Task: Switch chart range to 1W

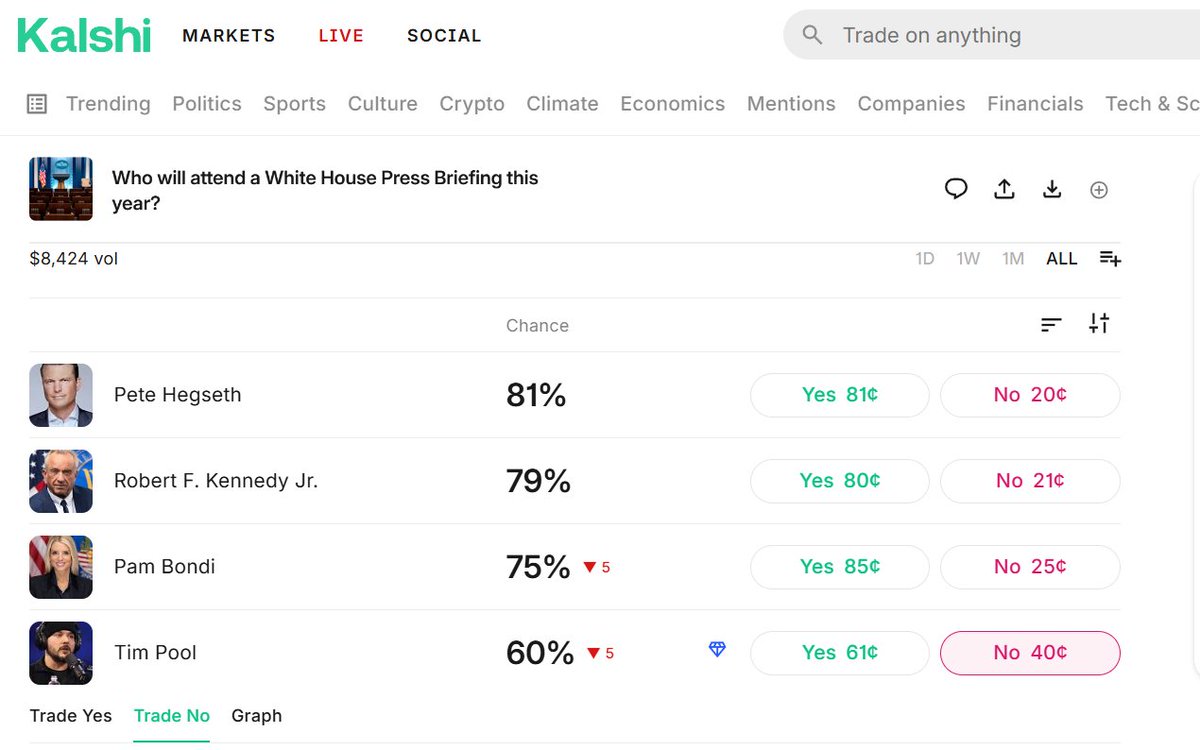Action: point(968,259)
